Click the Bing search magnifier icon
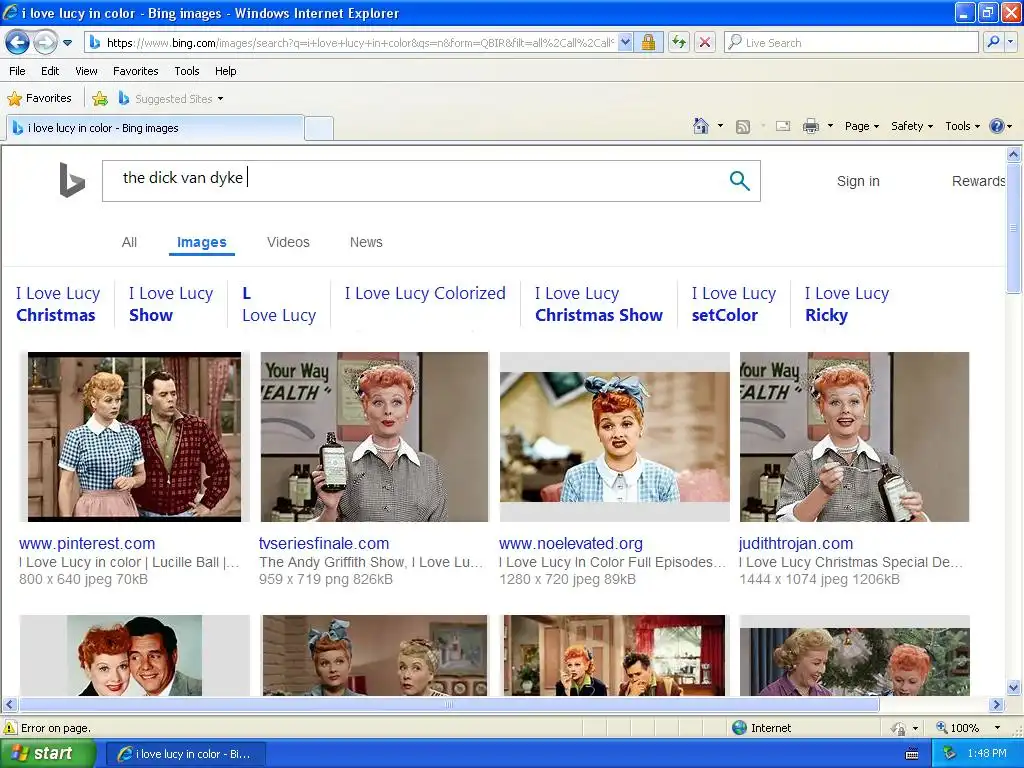The width and height of the screenshot is (1024, 768). pos(739,181)
